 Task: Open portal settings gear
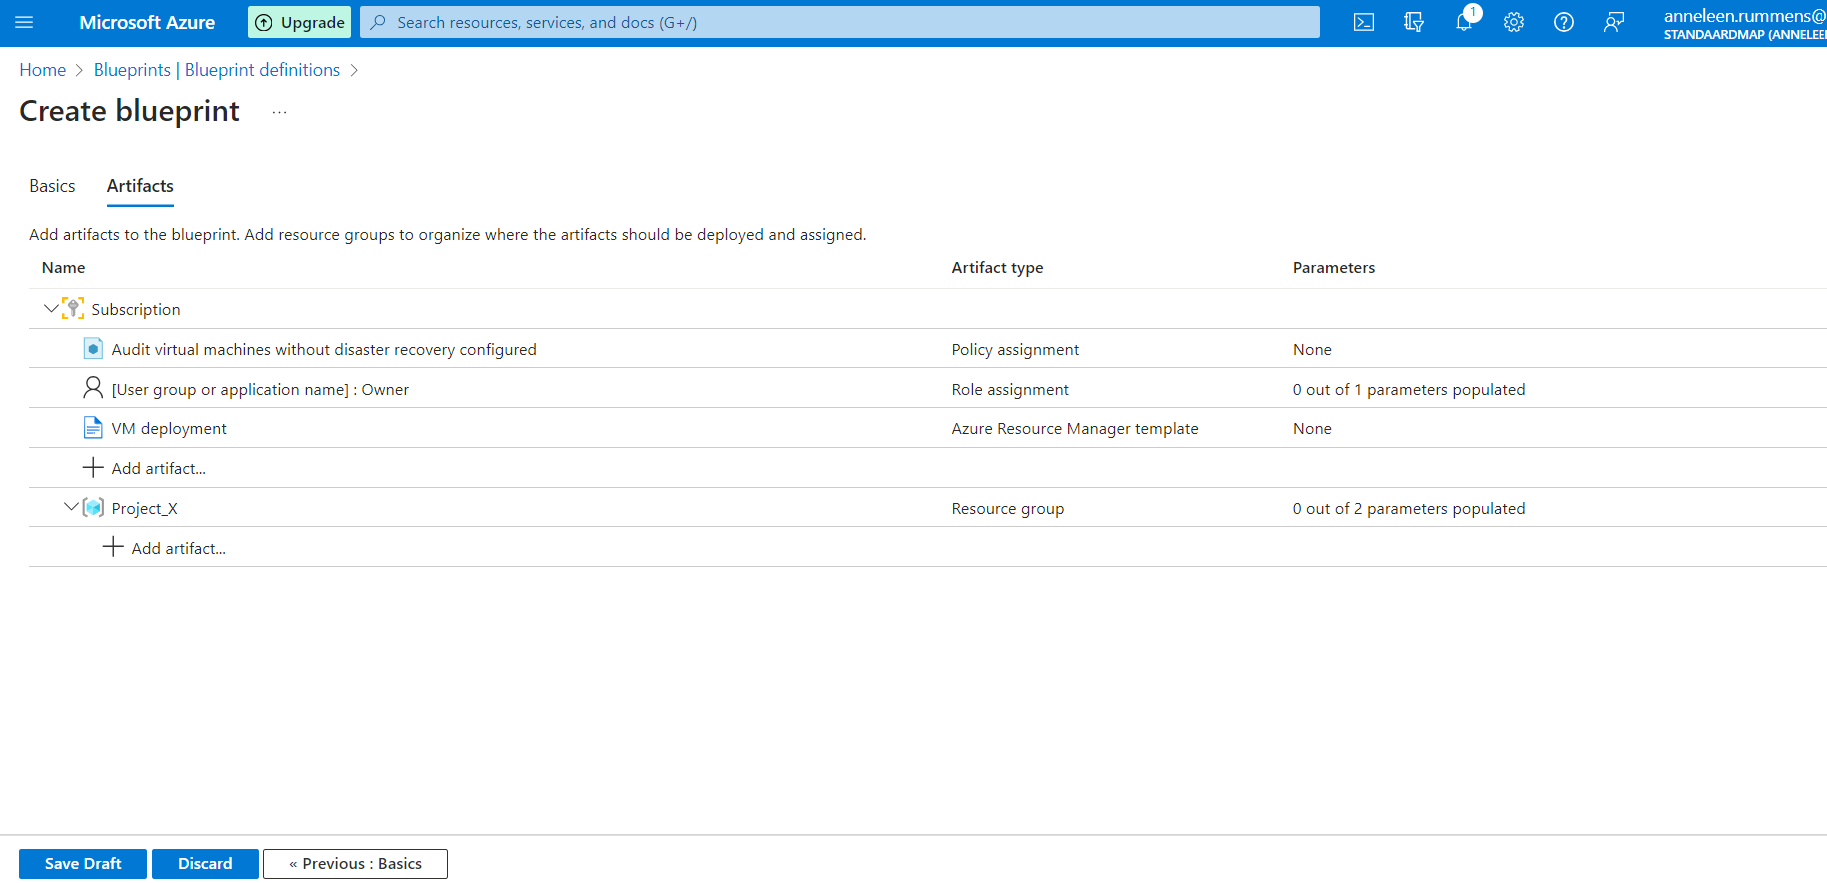click(1514, 22)
